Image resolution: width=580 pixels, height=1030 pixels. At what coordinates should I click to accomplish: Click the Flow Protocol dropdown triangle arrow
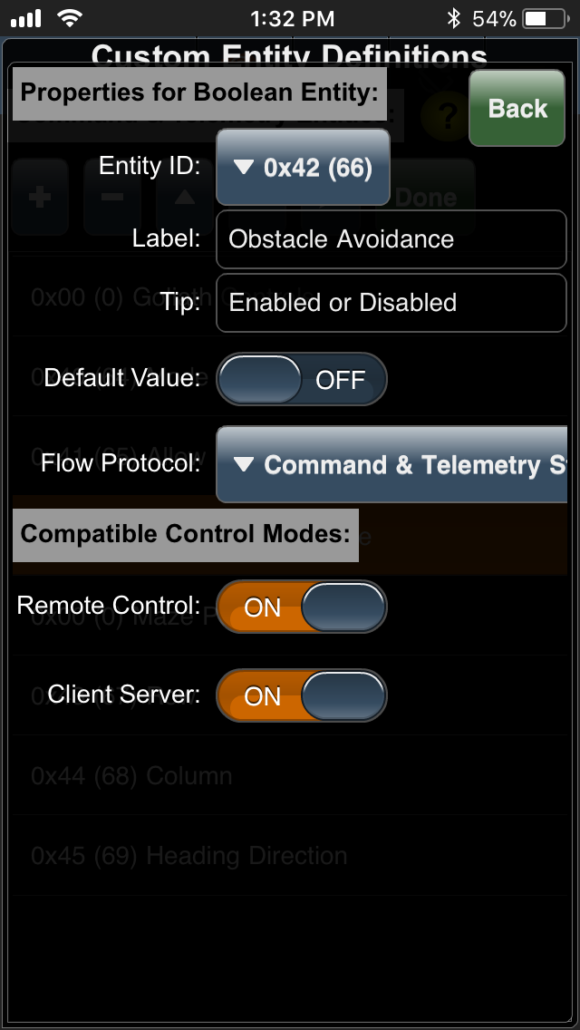(x=244, y=465)
